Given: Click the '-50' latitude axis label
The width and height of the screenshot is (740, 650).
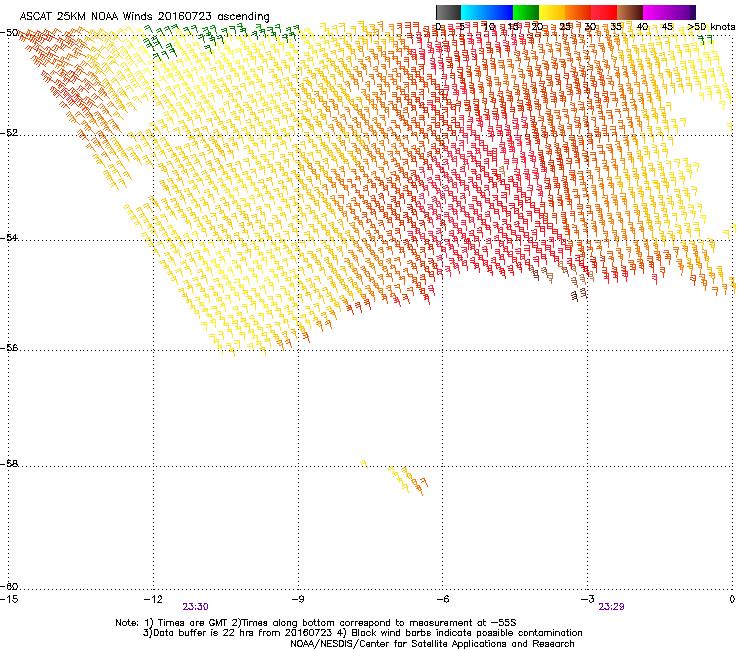Looking at the screenshot, I should tap(9, 33).
